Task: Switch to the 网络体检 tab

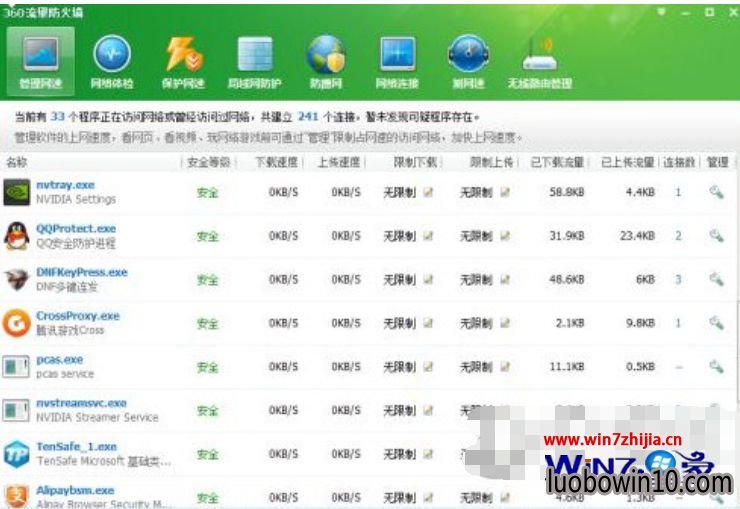Action: (x=112, y=62)
